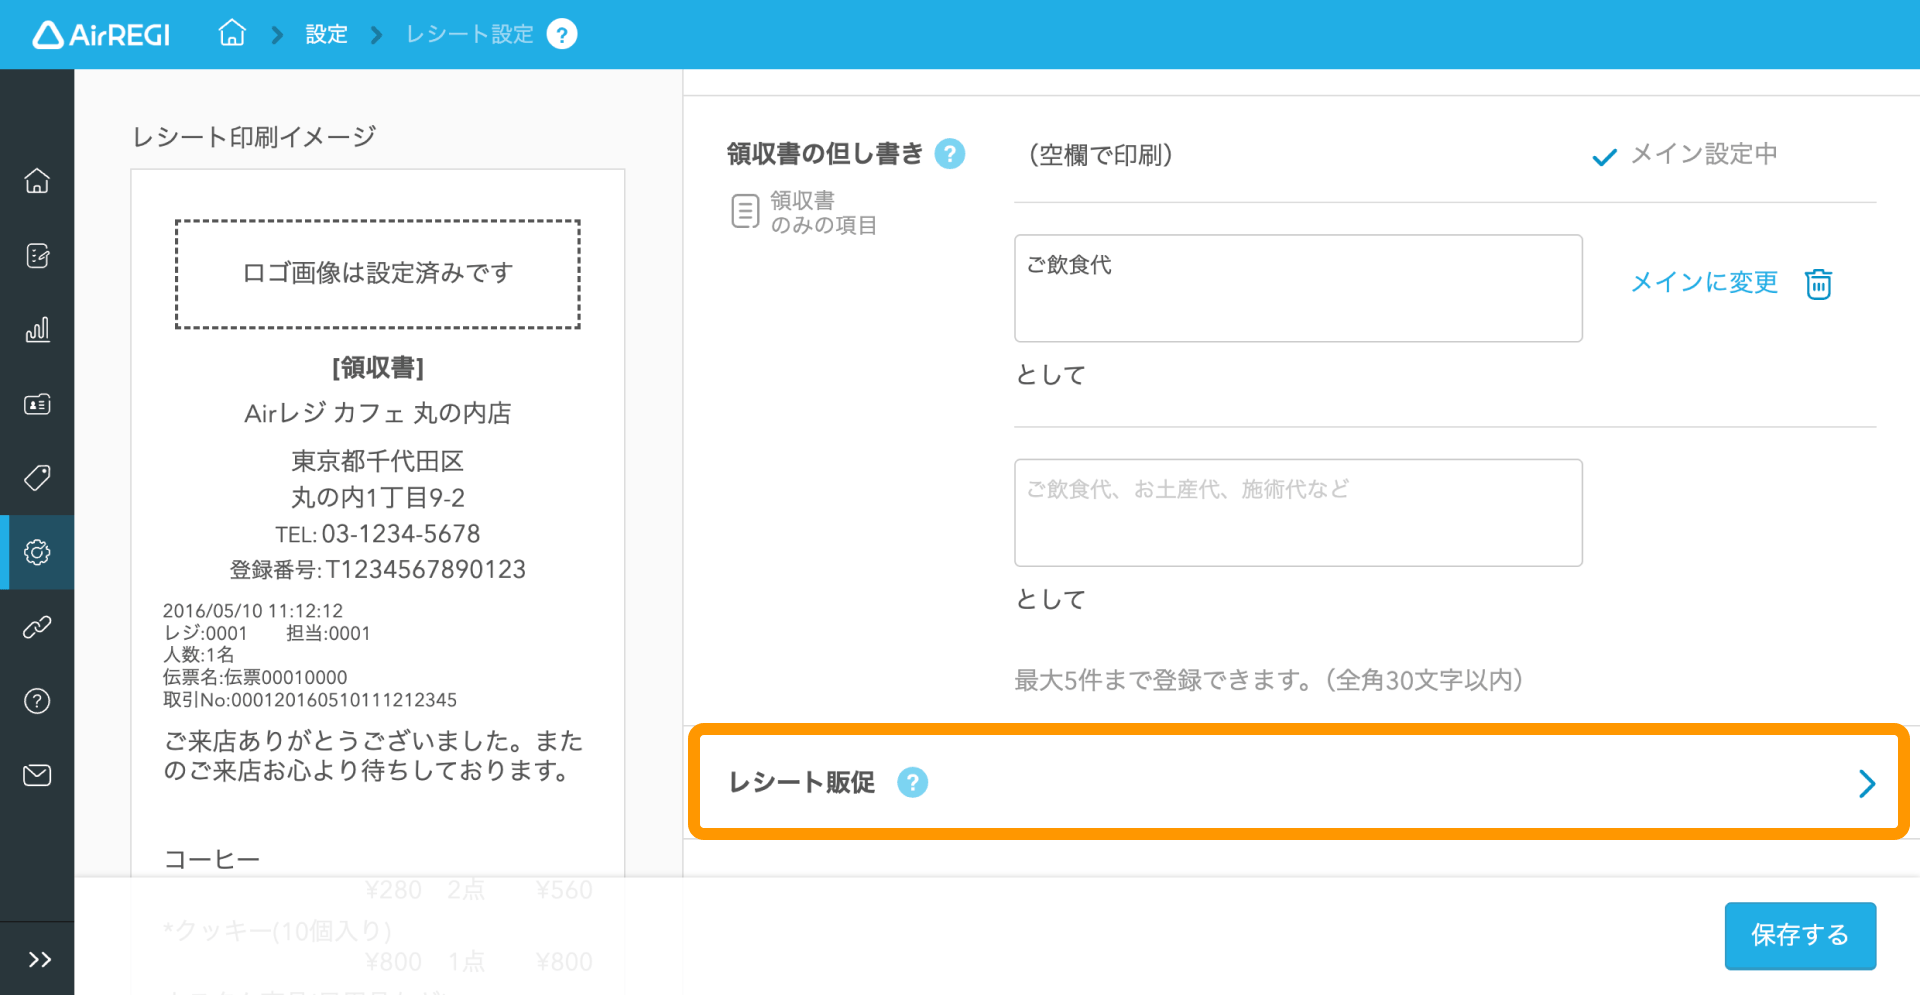Click the 2016/05/10 11:12:12 timestamp
Screen dimensions: 1920x995
click(253, 611)
